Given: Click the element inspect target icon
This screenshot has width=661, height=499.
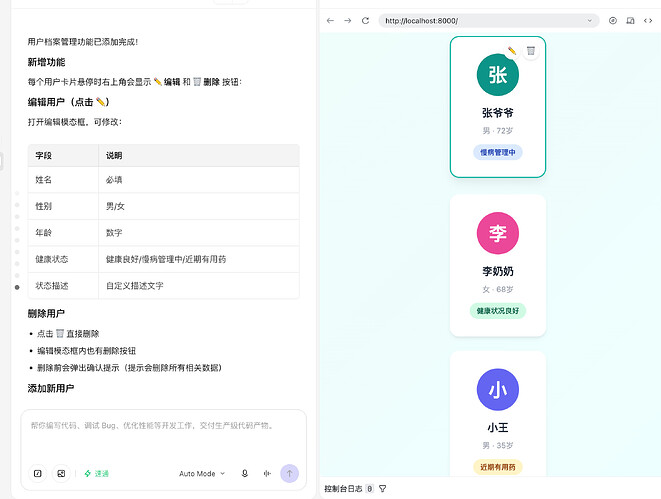Looking at the screenshot, I should 613,21.
